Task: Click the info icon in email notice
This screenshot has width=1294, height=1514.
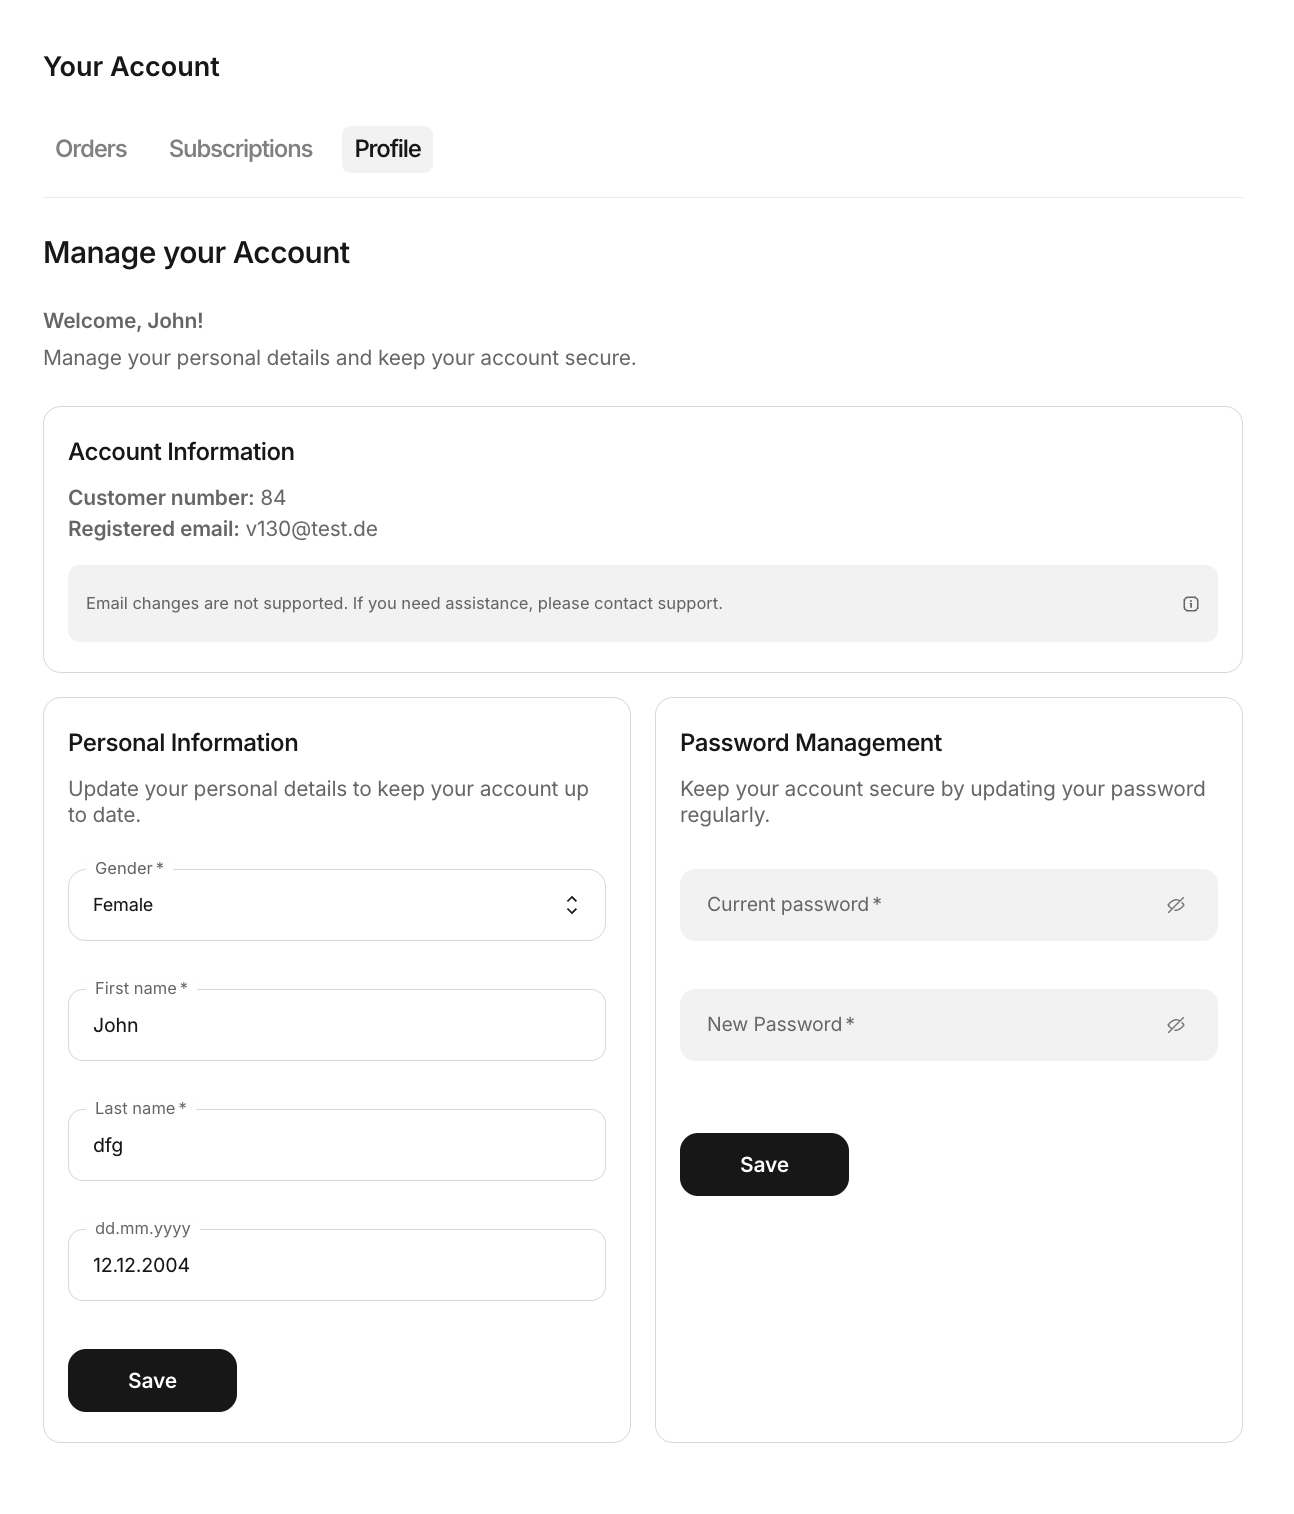Action: 1190,604
